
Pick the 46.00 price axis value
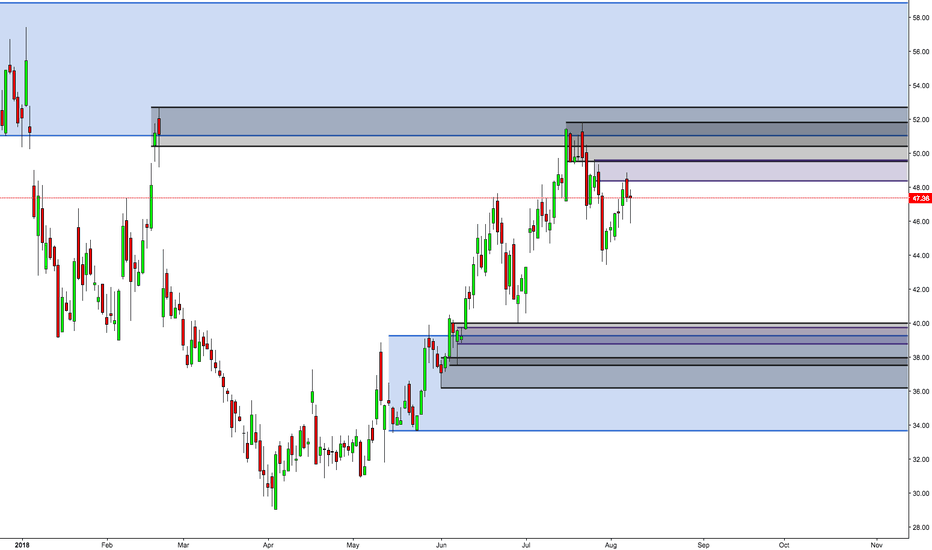(x=921, y=222)
